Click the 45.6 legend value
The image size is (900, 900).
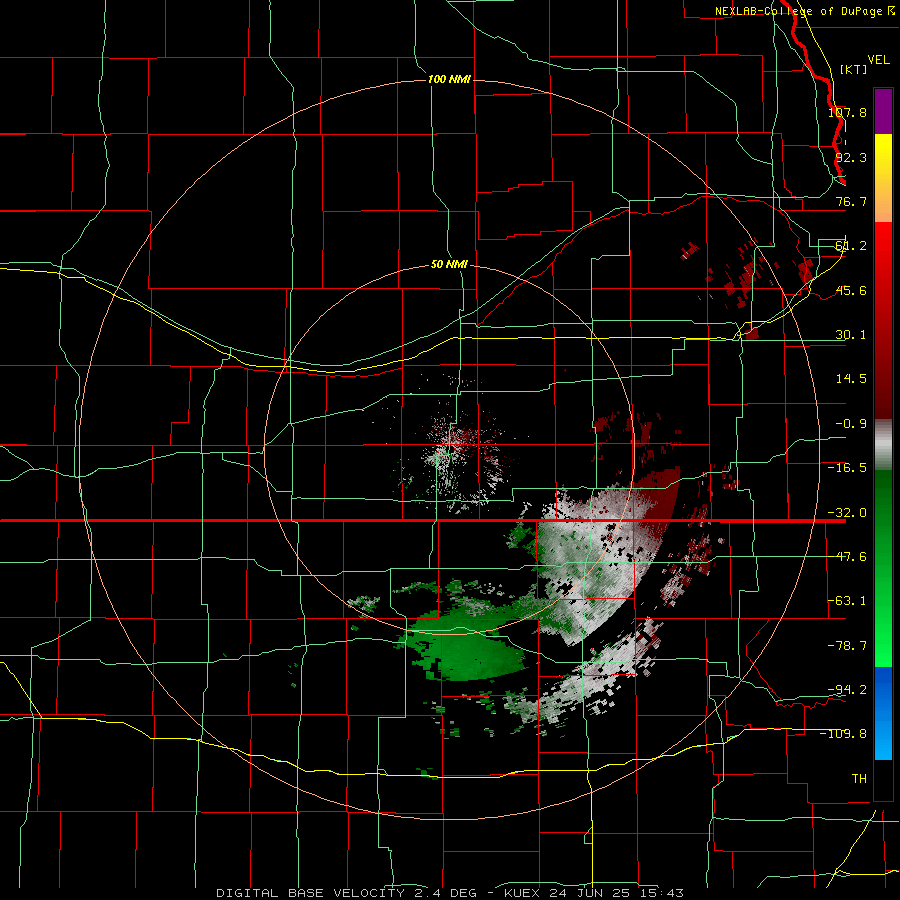pyautogui.click(x=851, y=290)
